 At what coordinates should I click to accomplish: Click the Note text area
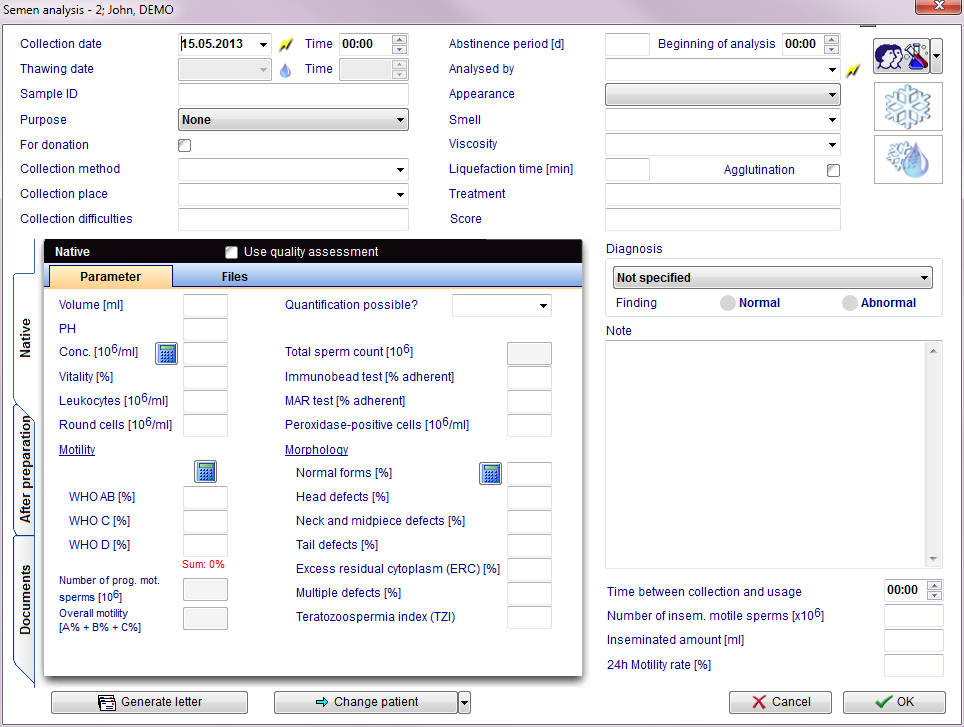pos(765,455)
